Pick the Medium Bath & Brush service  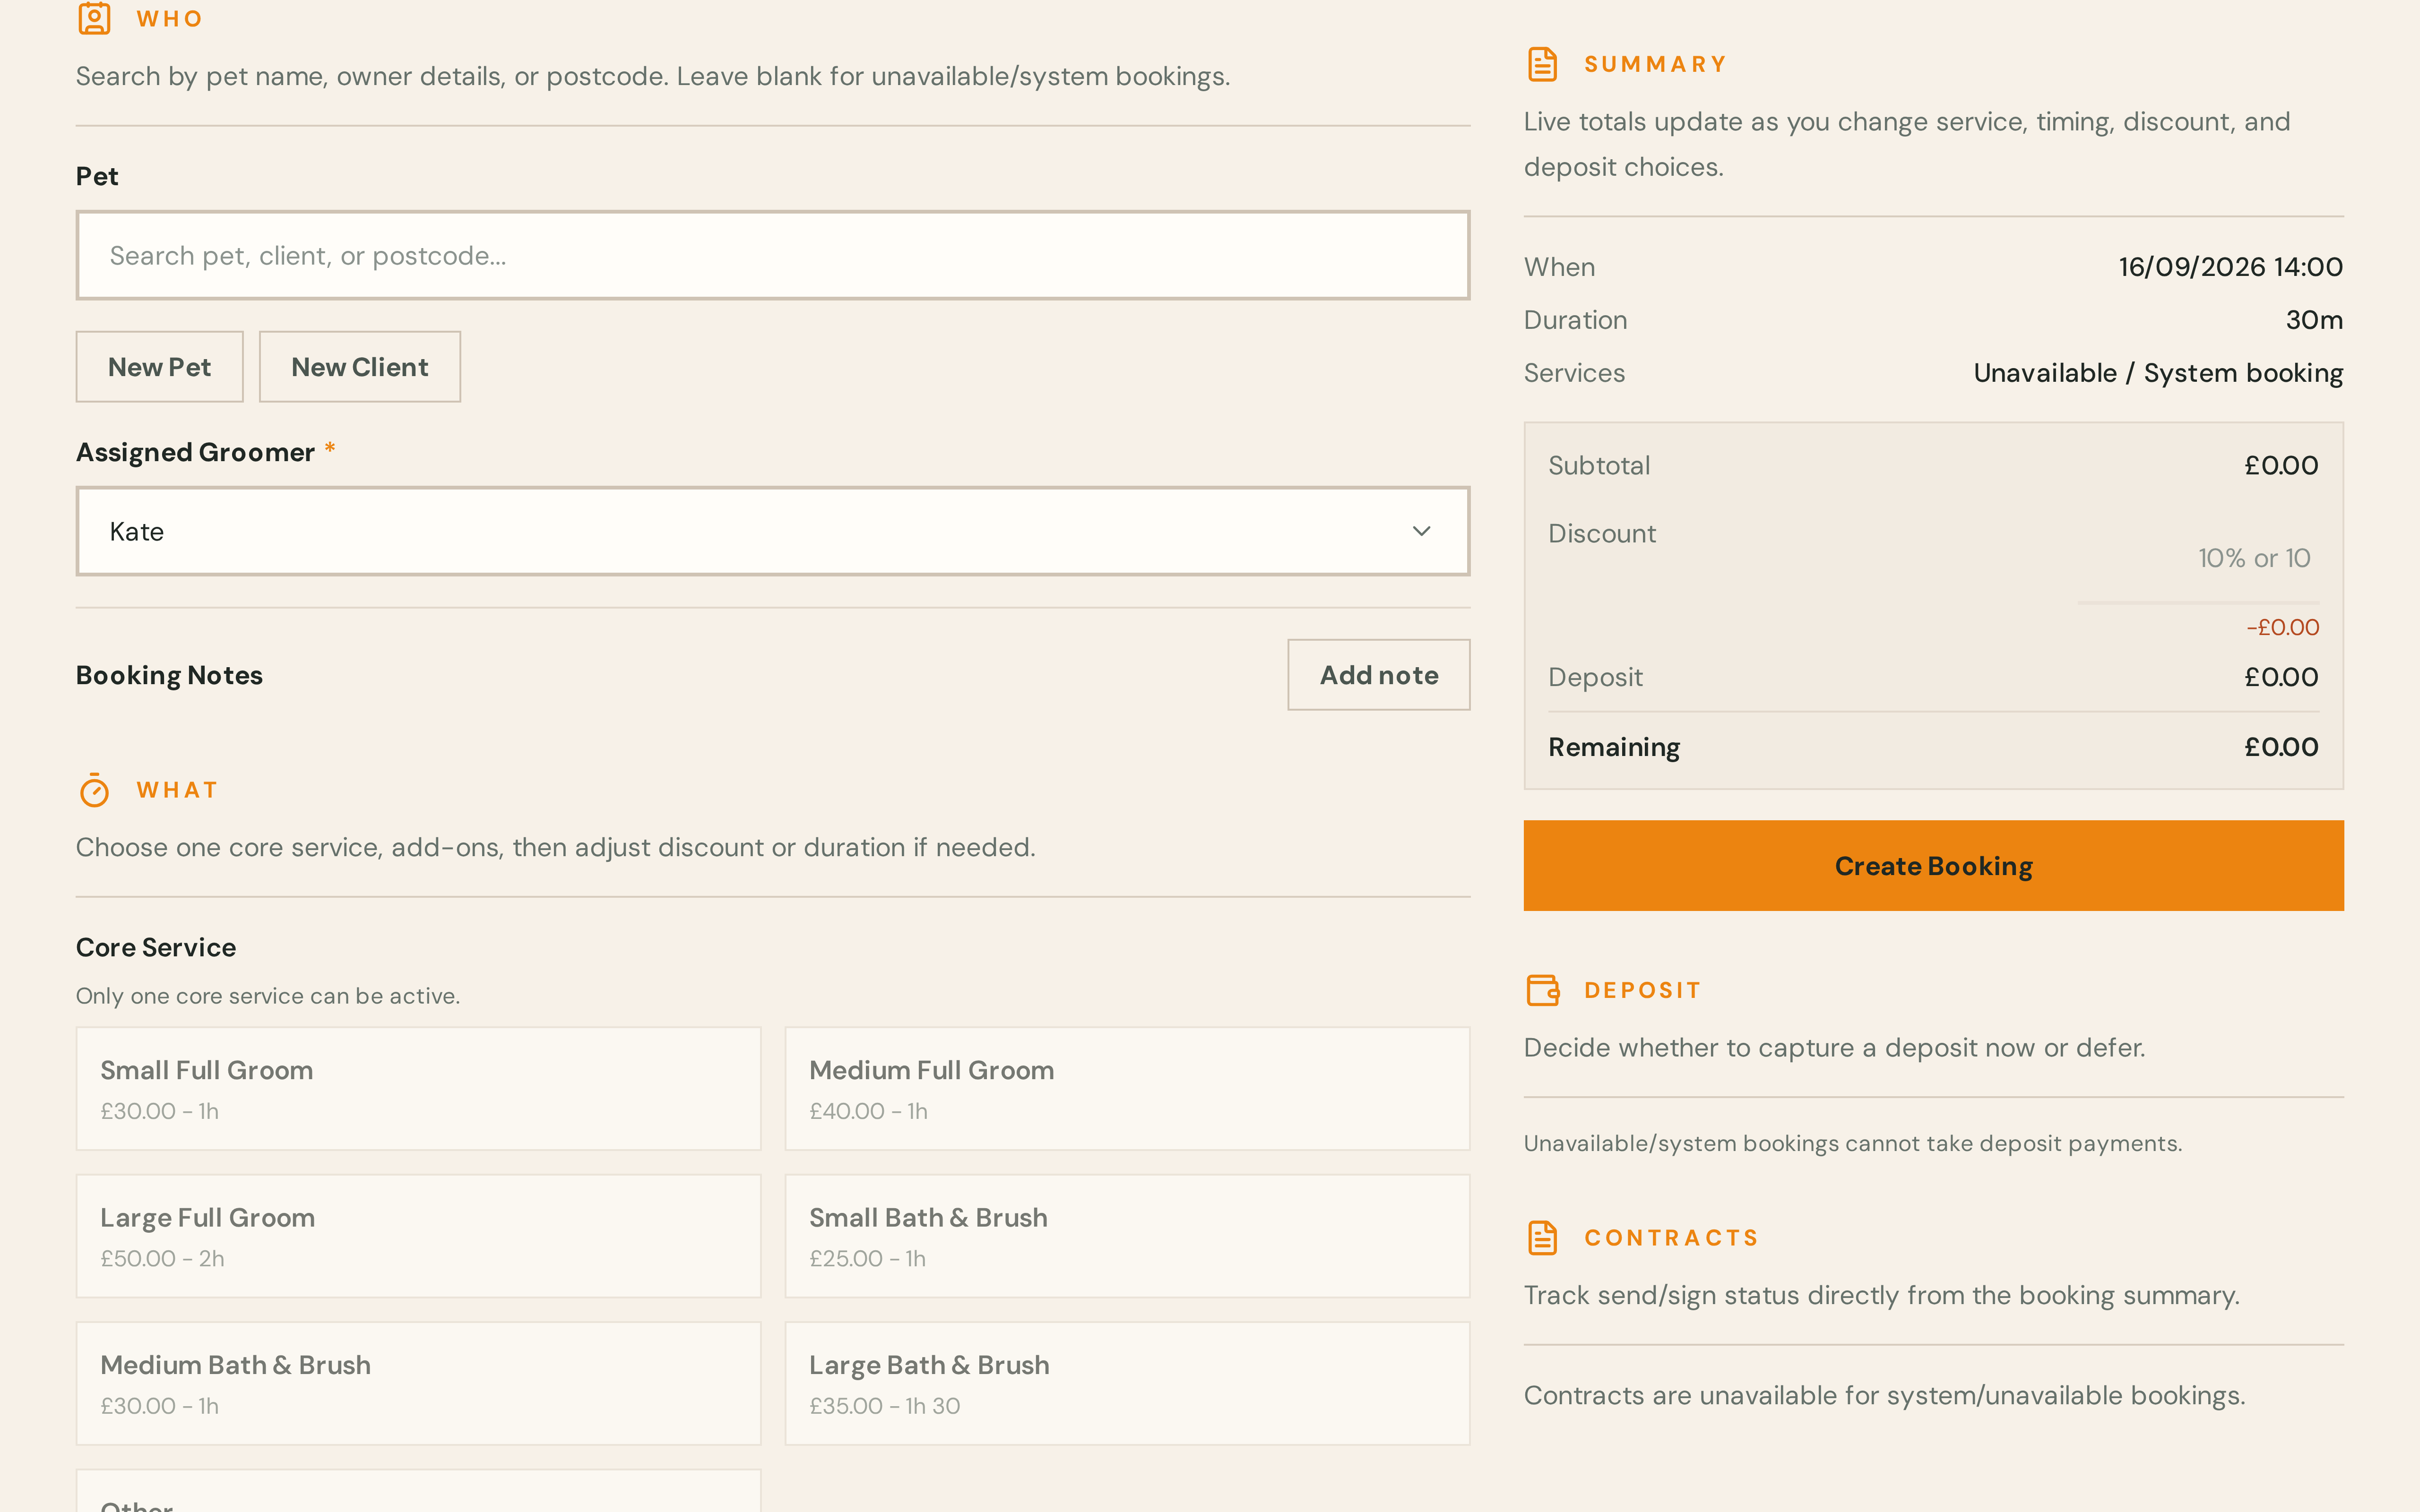coord(418,1383)
